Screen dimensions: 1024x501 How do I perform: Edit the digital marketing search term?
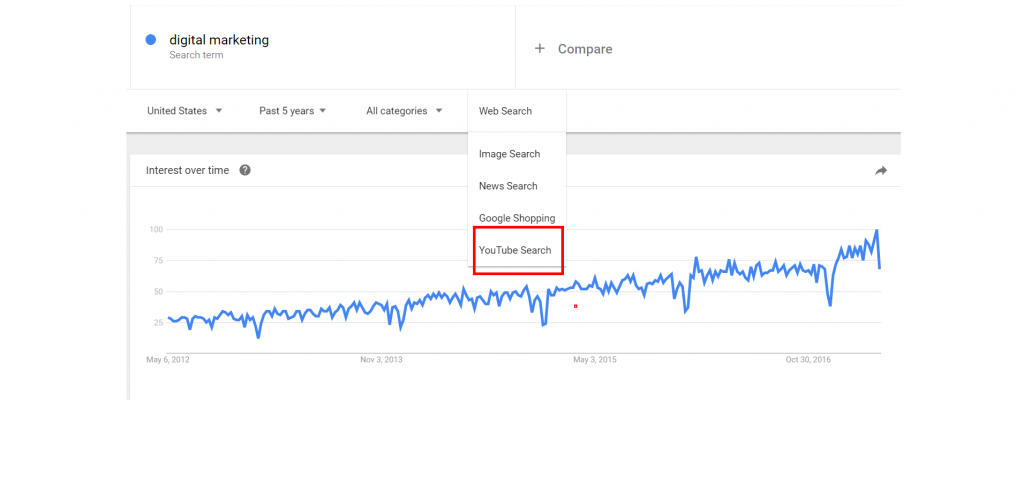tap(219, 40)
